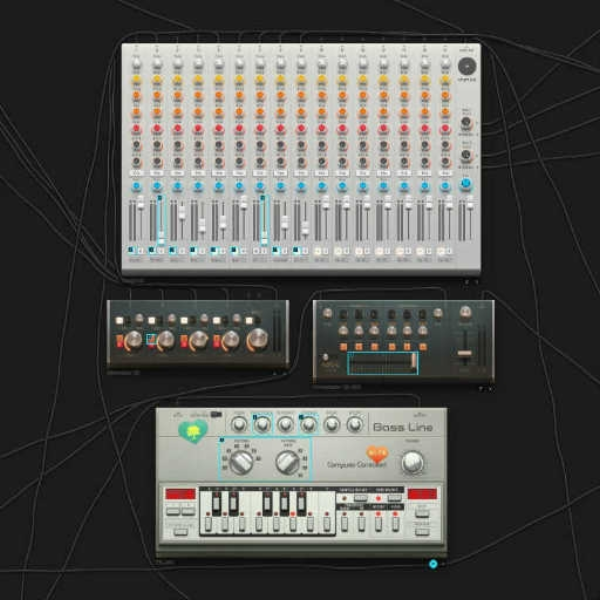Click the rightmost of four step buttons beside Bass Line keyboard
This screenshot has width=600, height=600.
click(395, 523)
